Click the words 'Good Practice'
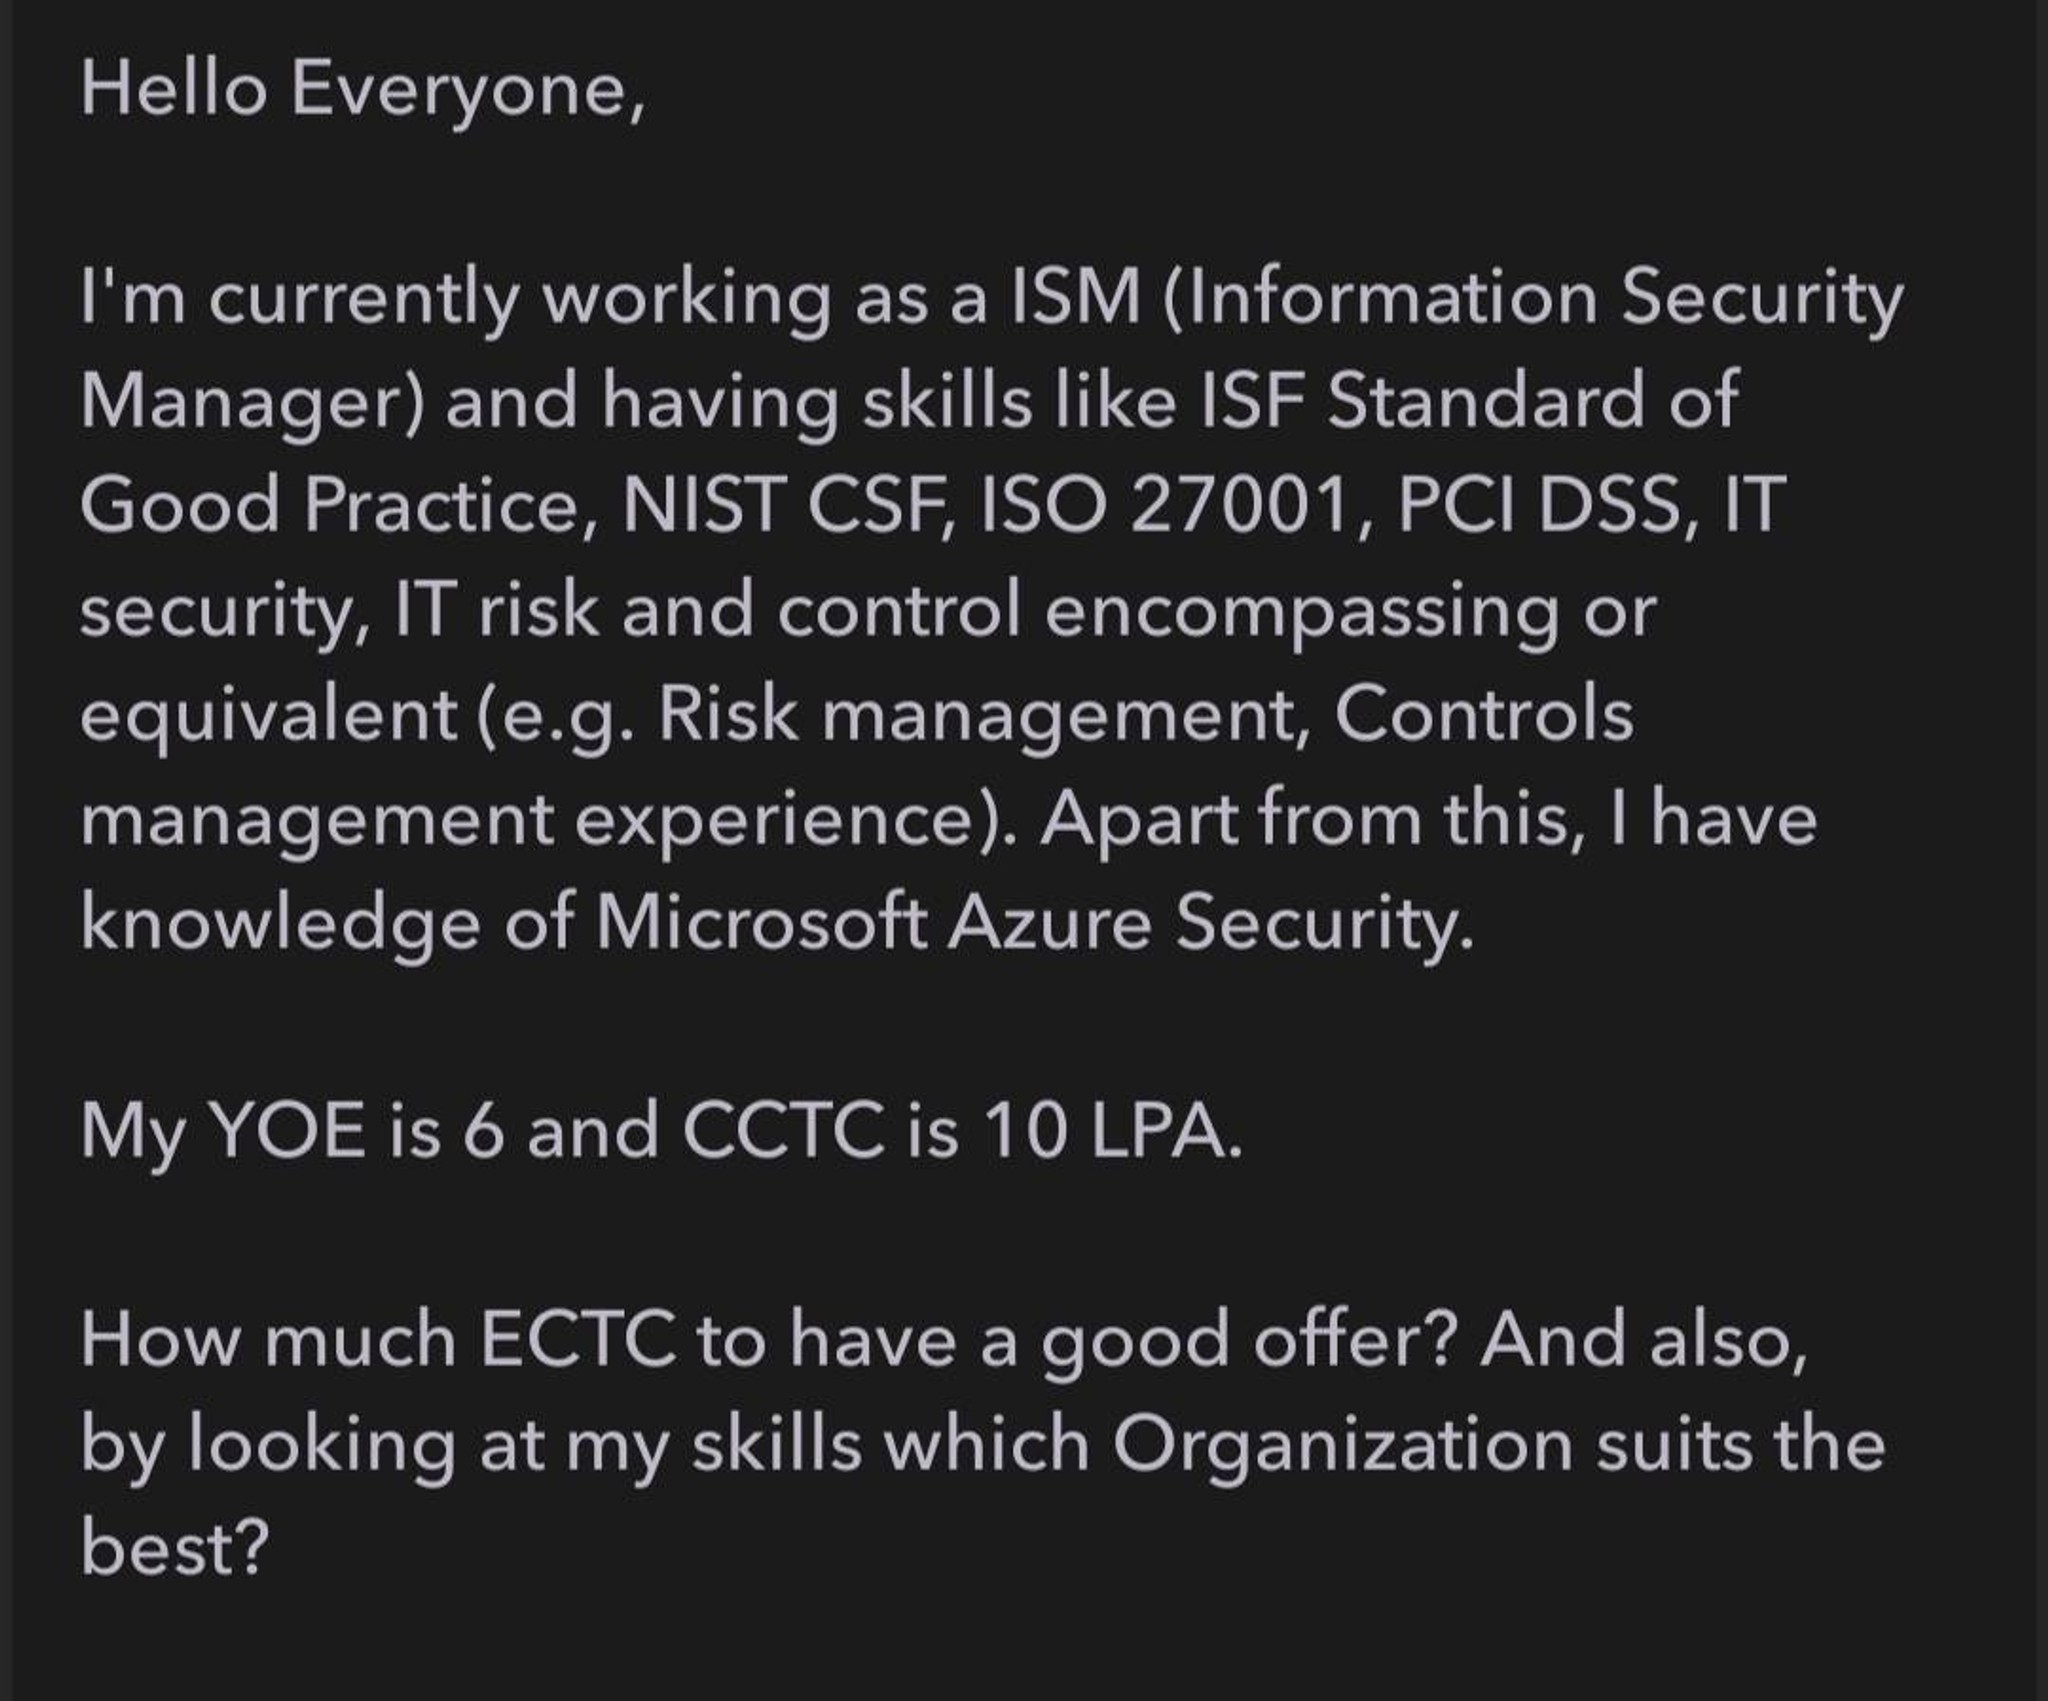 click(x=329, y=504)
